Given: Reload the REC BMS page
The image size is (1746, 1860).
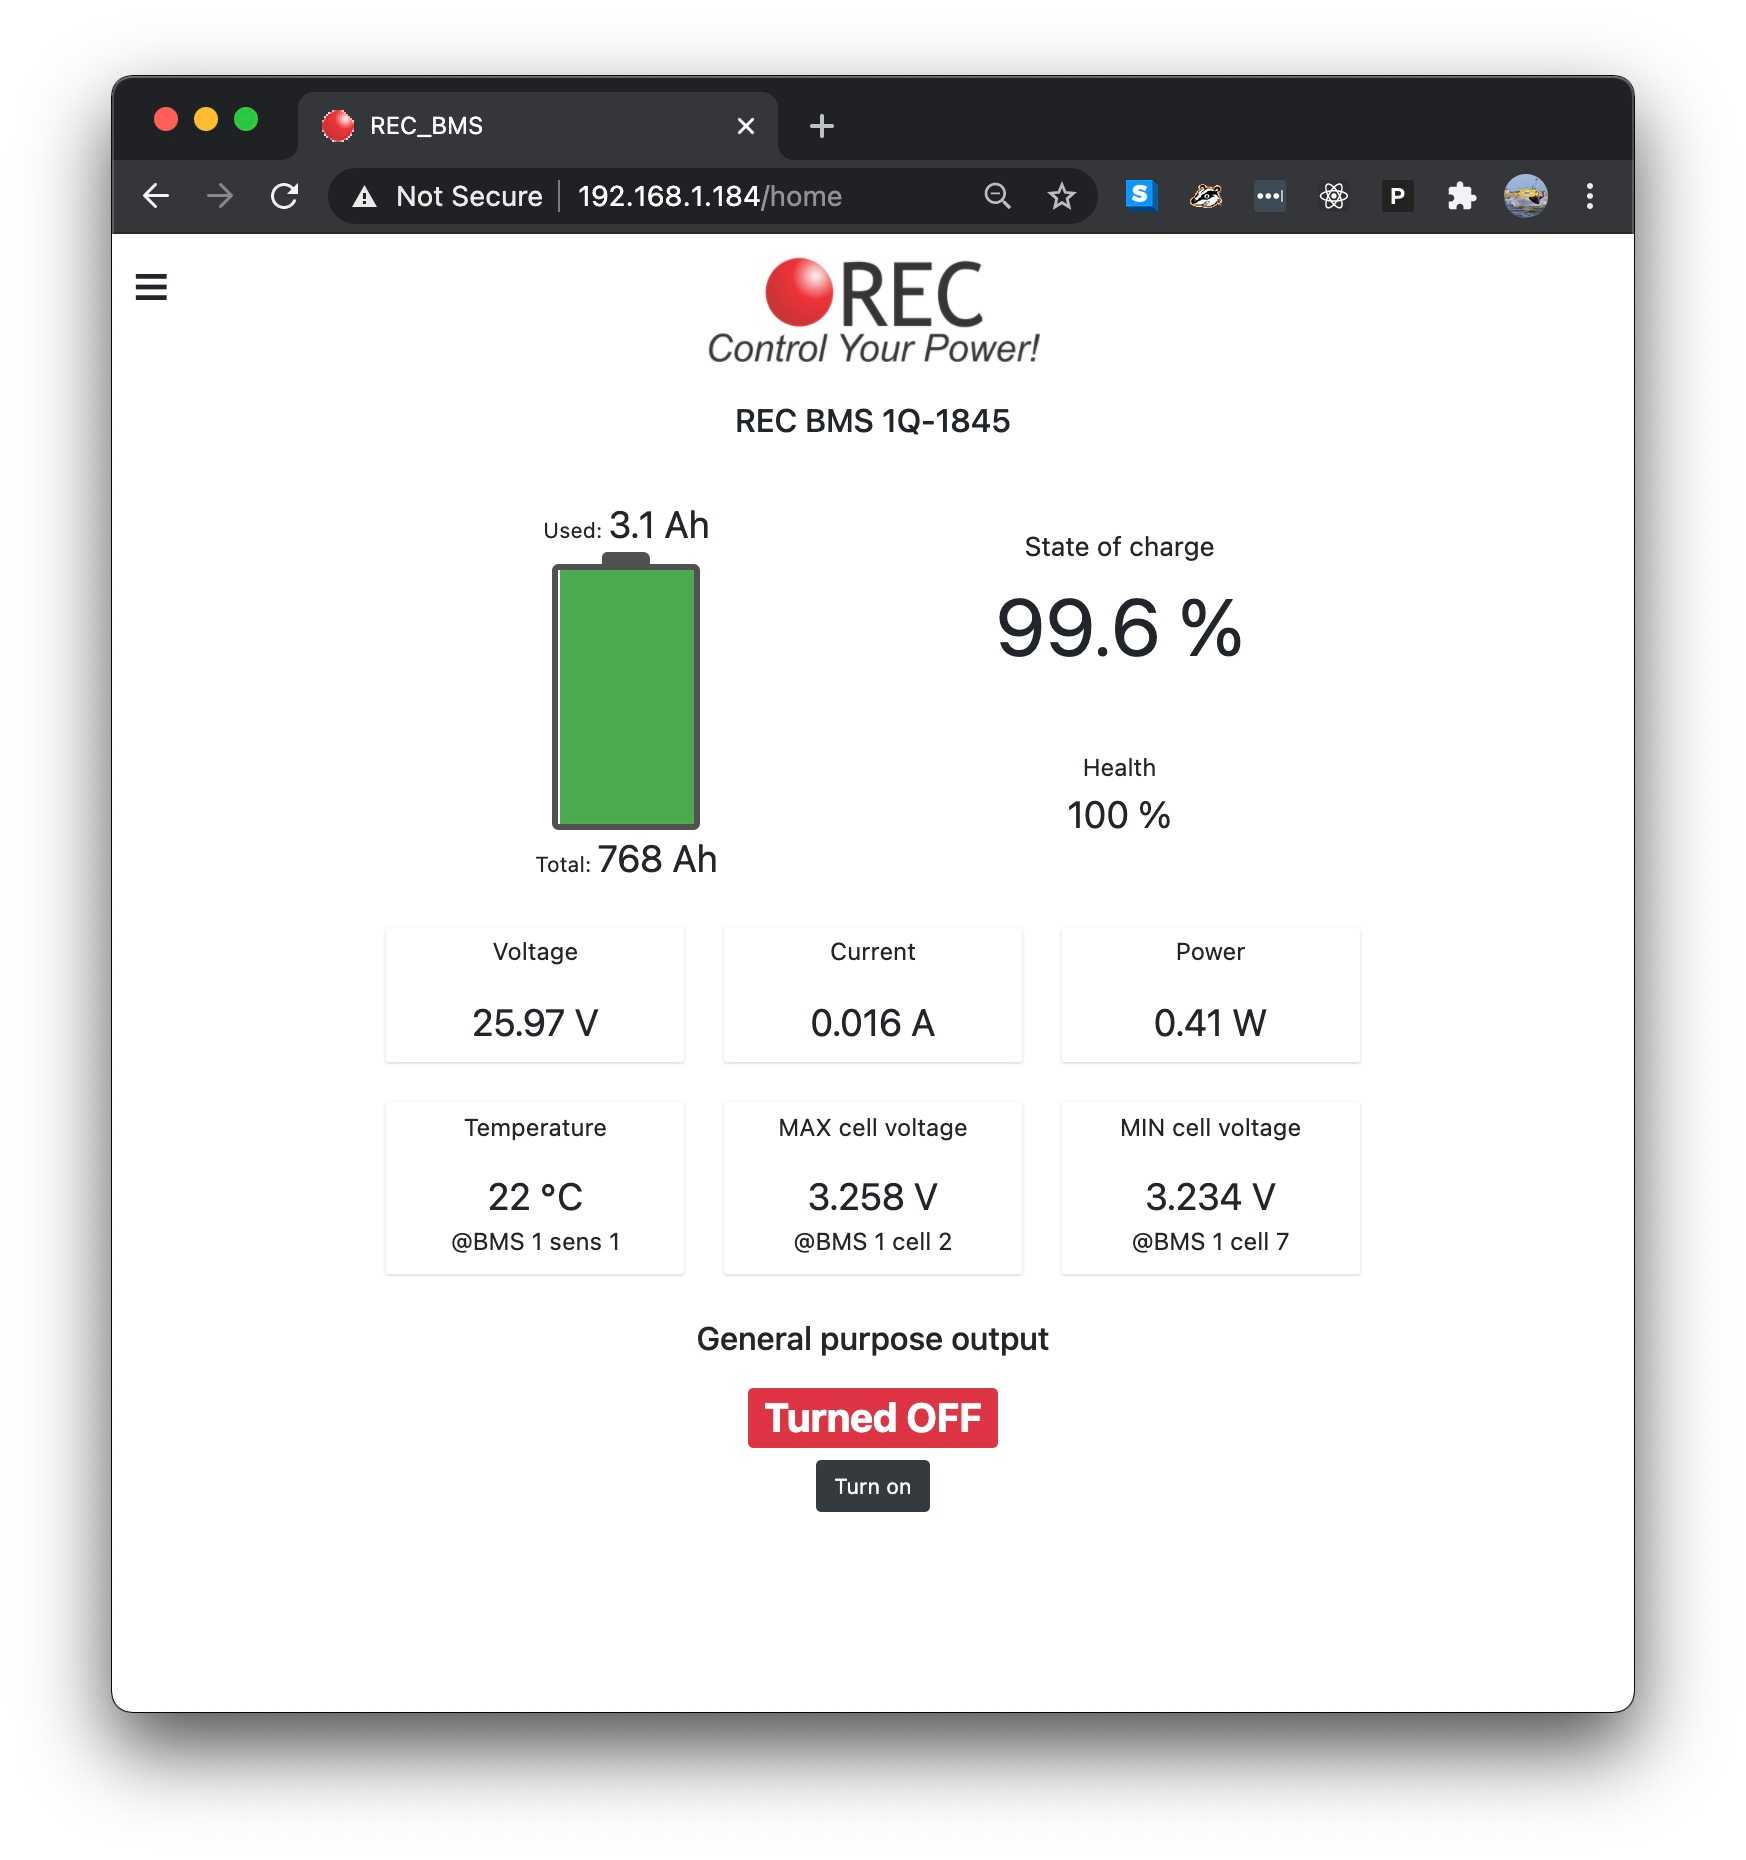Looking at the screenshot, I should pyautogui.click(x=285, y=196).
